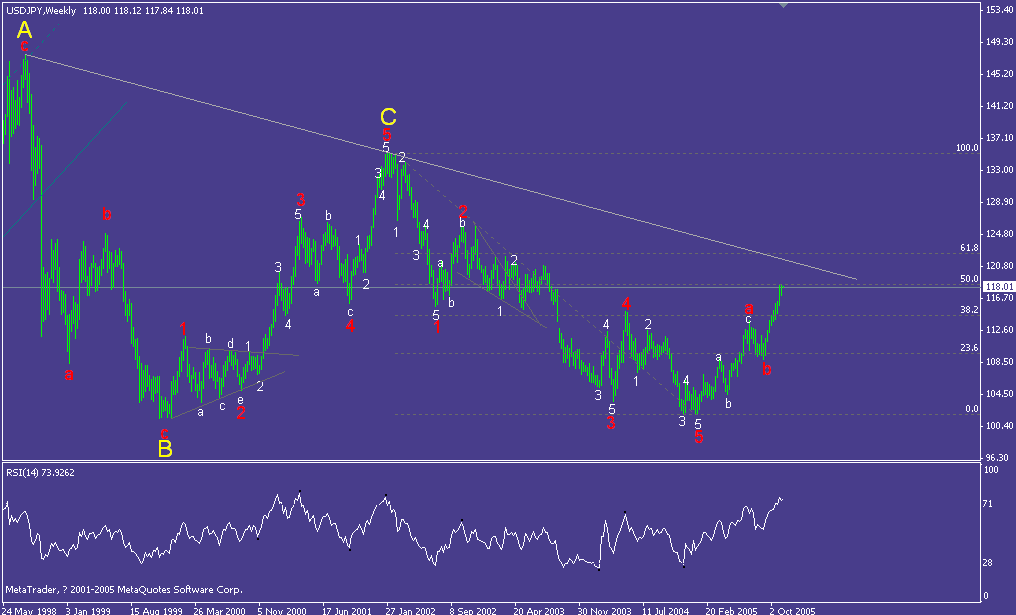The image size is (1016, 615).
Task: Click 145.20 on the price scale
Action: click(999, 74)
